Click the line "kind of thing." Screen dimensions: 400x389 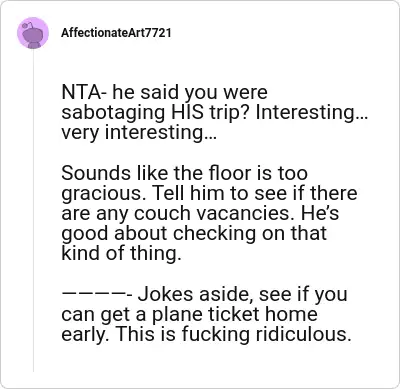[x=121, y=254]
